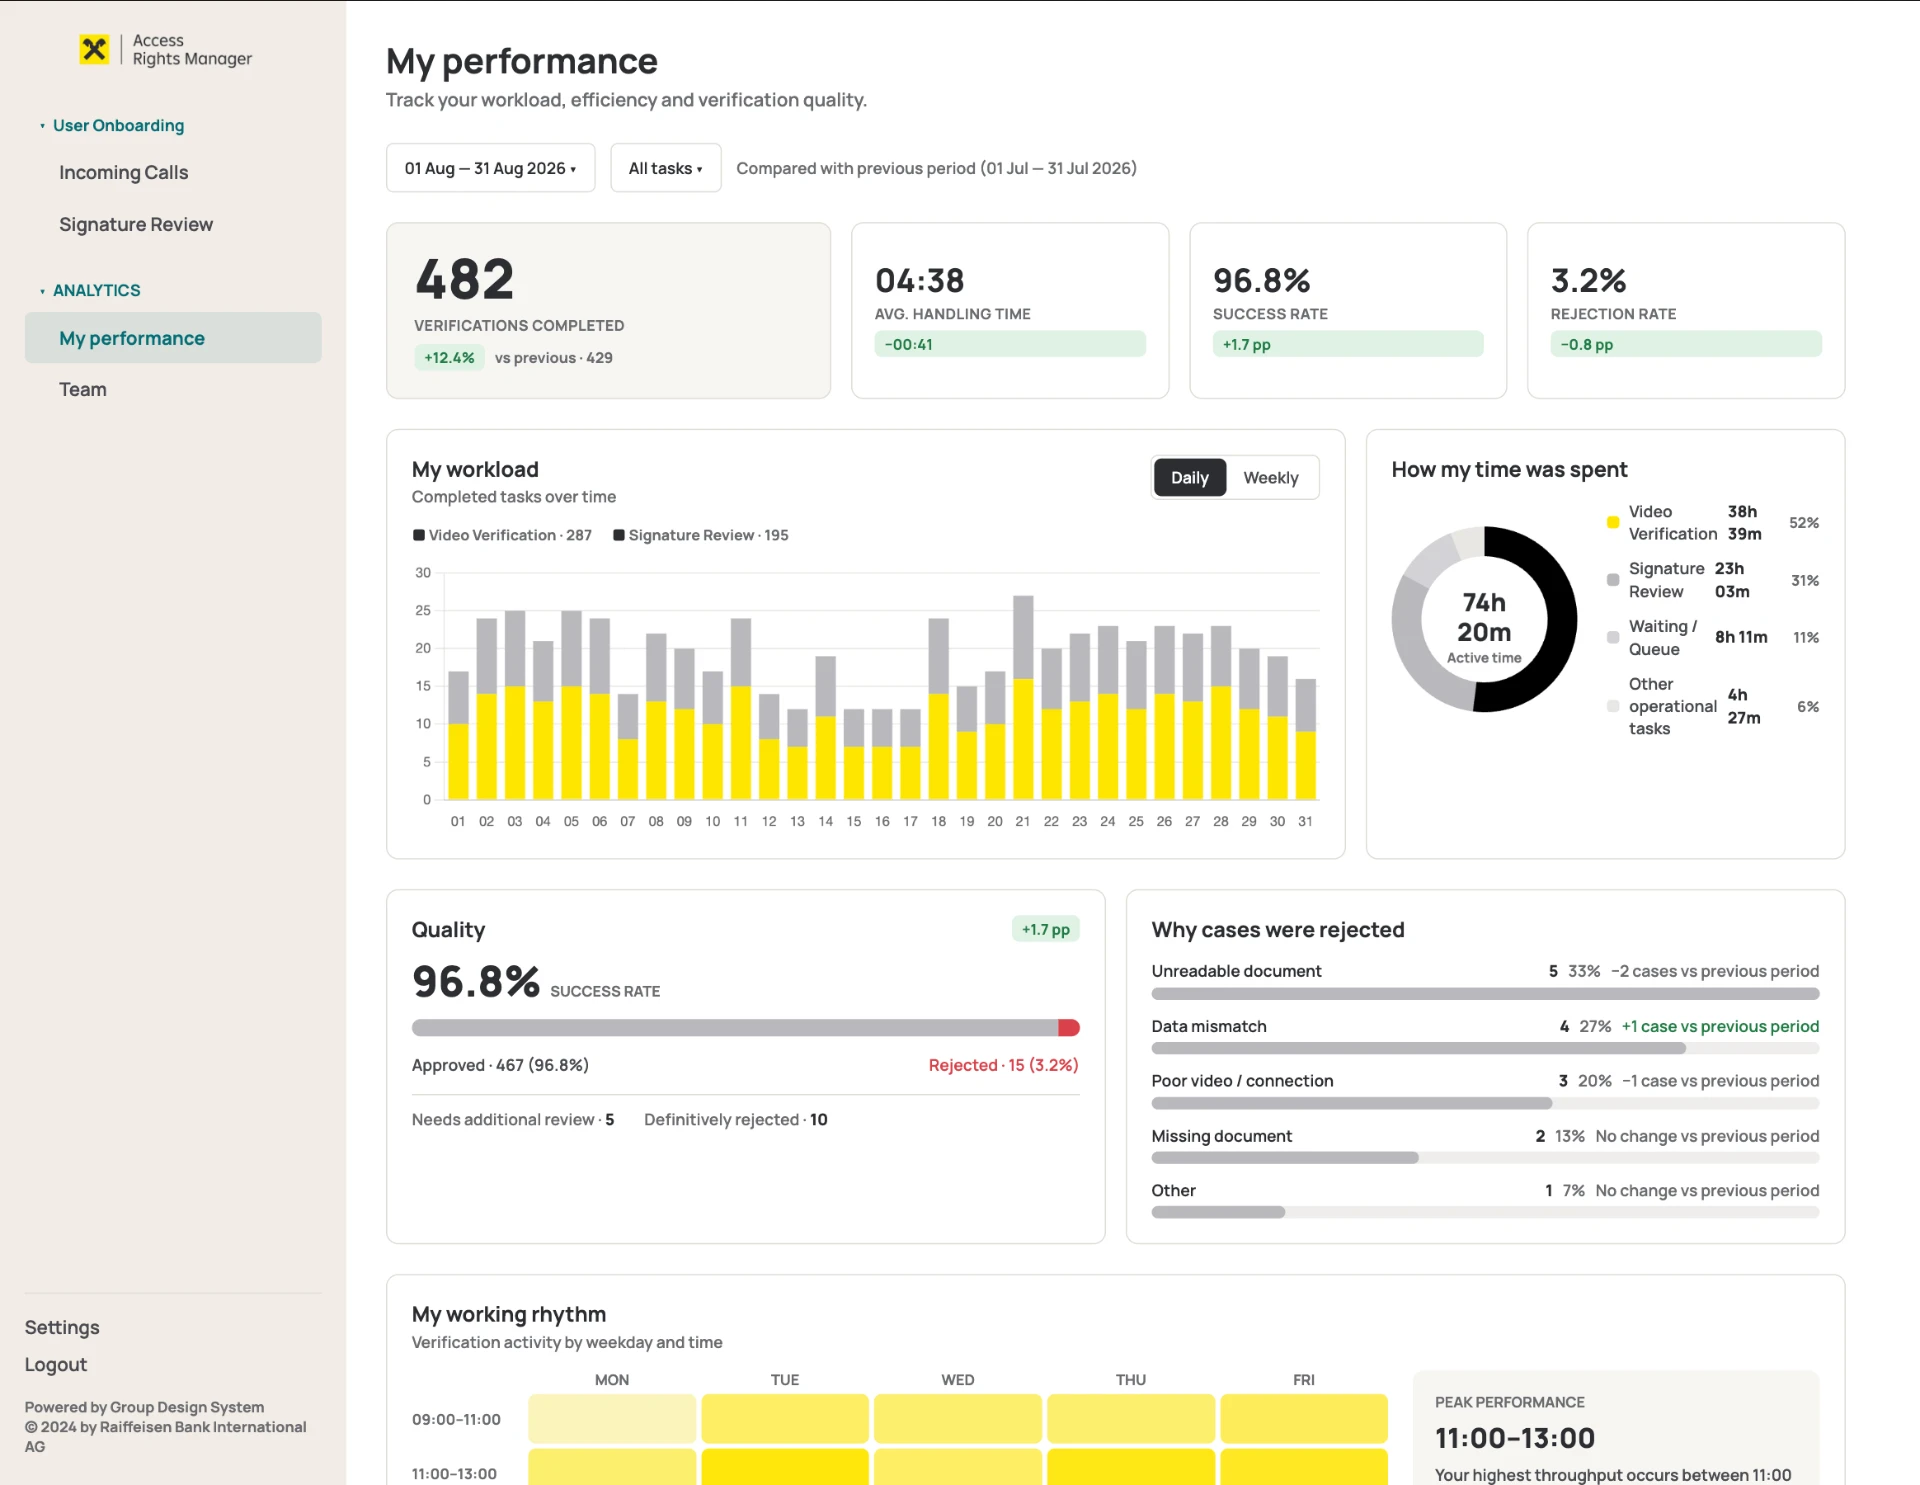Click the Raiffeisen logo icon

(94, 49)
